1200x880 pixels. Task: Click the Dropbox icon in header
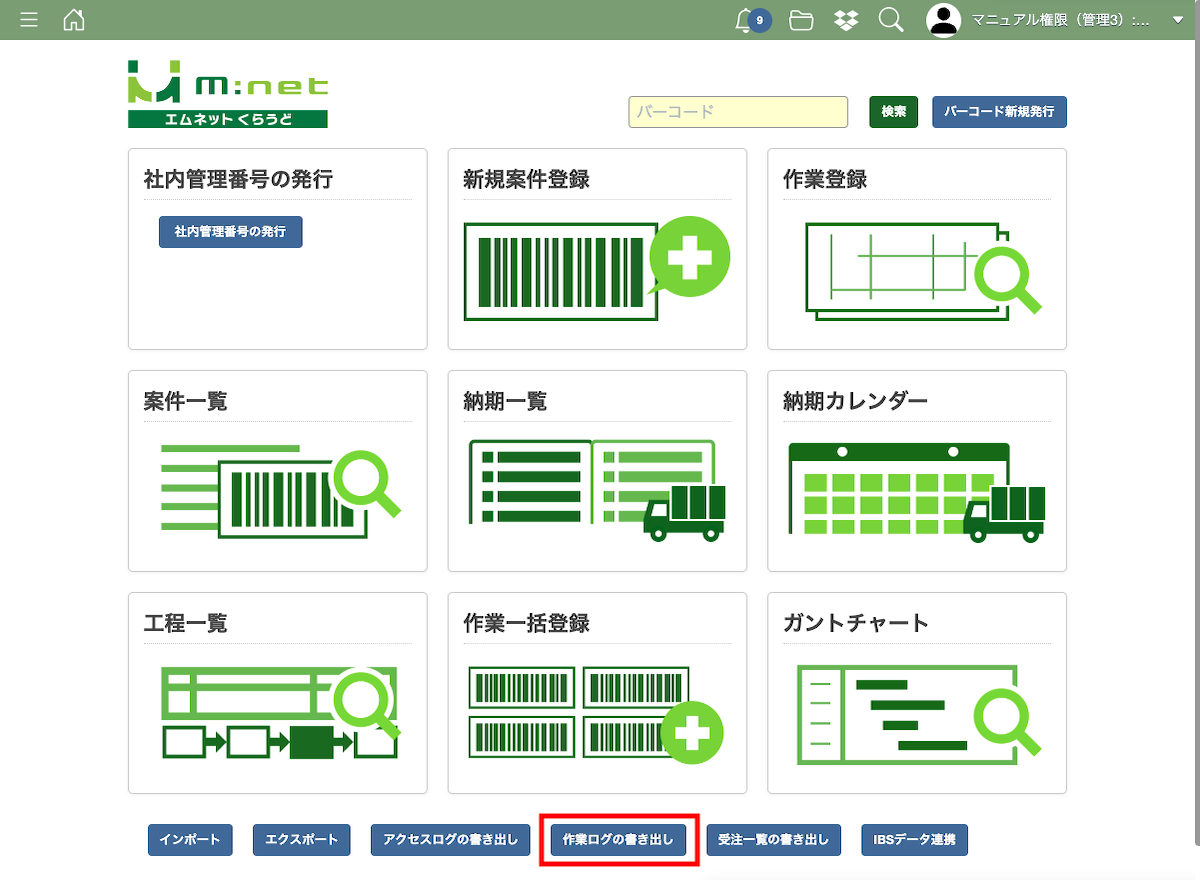[x=846, y=20]
